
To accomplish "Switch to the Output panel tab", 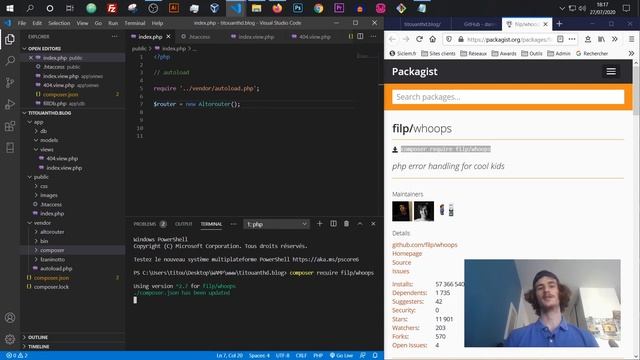I will 183,224.
